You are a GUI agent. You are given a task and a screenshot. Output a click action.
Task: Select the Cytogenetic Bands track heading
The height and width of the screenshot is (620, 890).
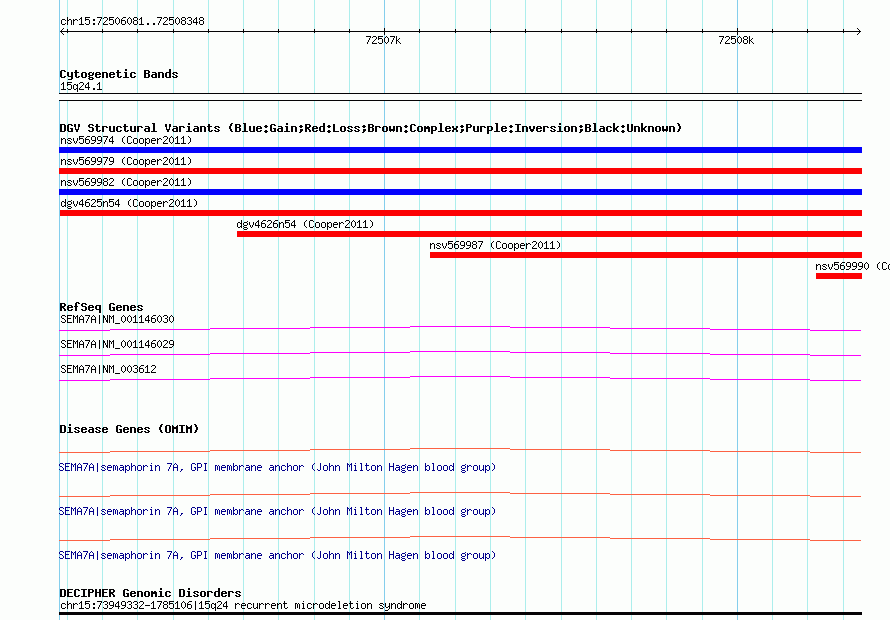[x=119, y=74]
